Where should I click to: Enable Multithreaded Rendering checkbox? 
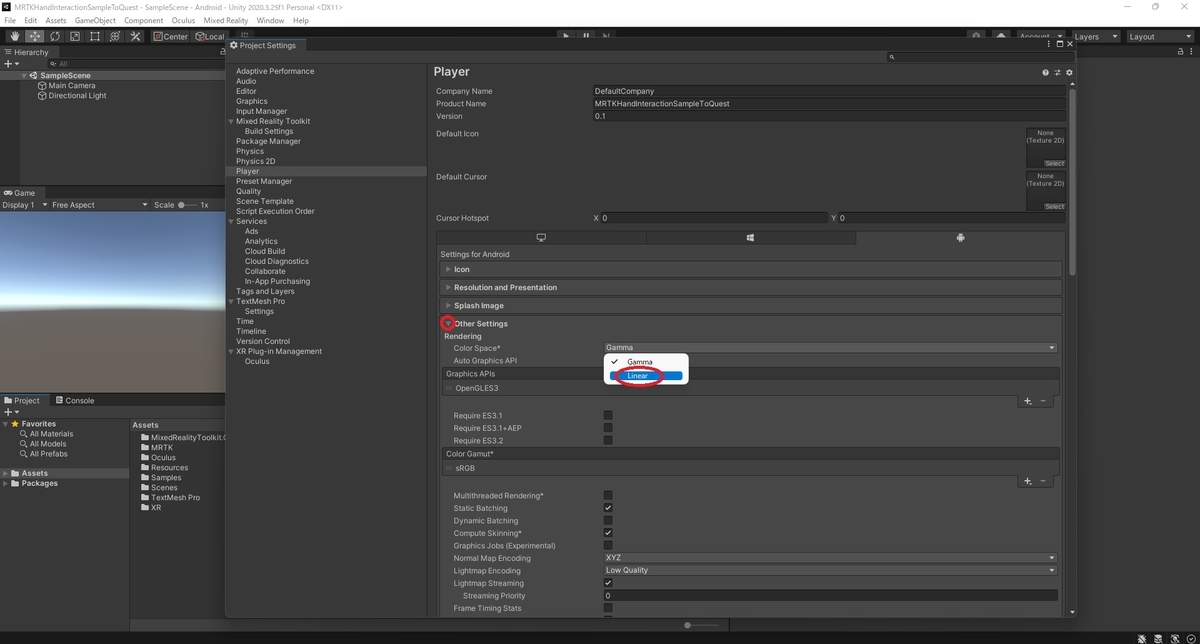[608, 496]
